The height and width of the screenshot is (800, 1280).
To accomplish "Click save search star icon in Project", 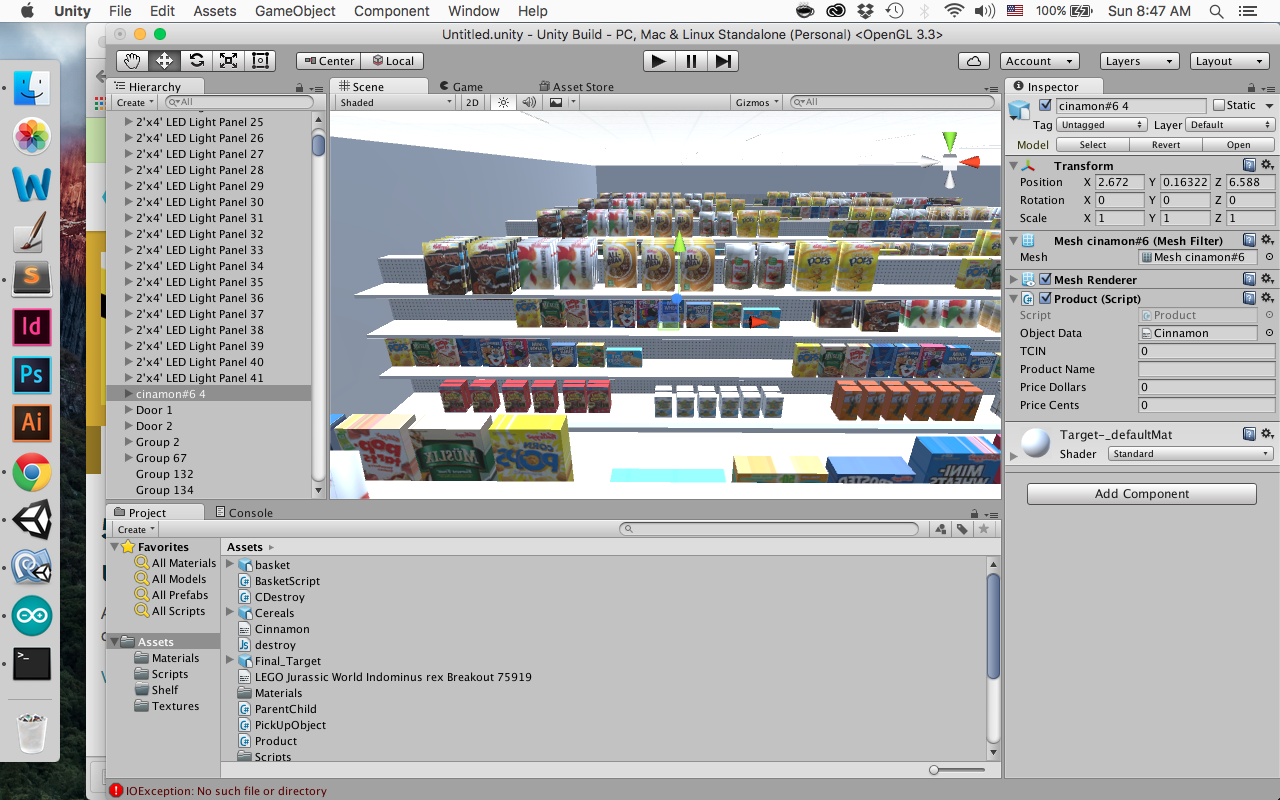I will 984,529.
